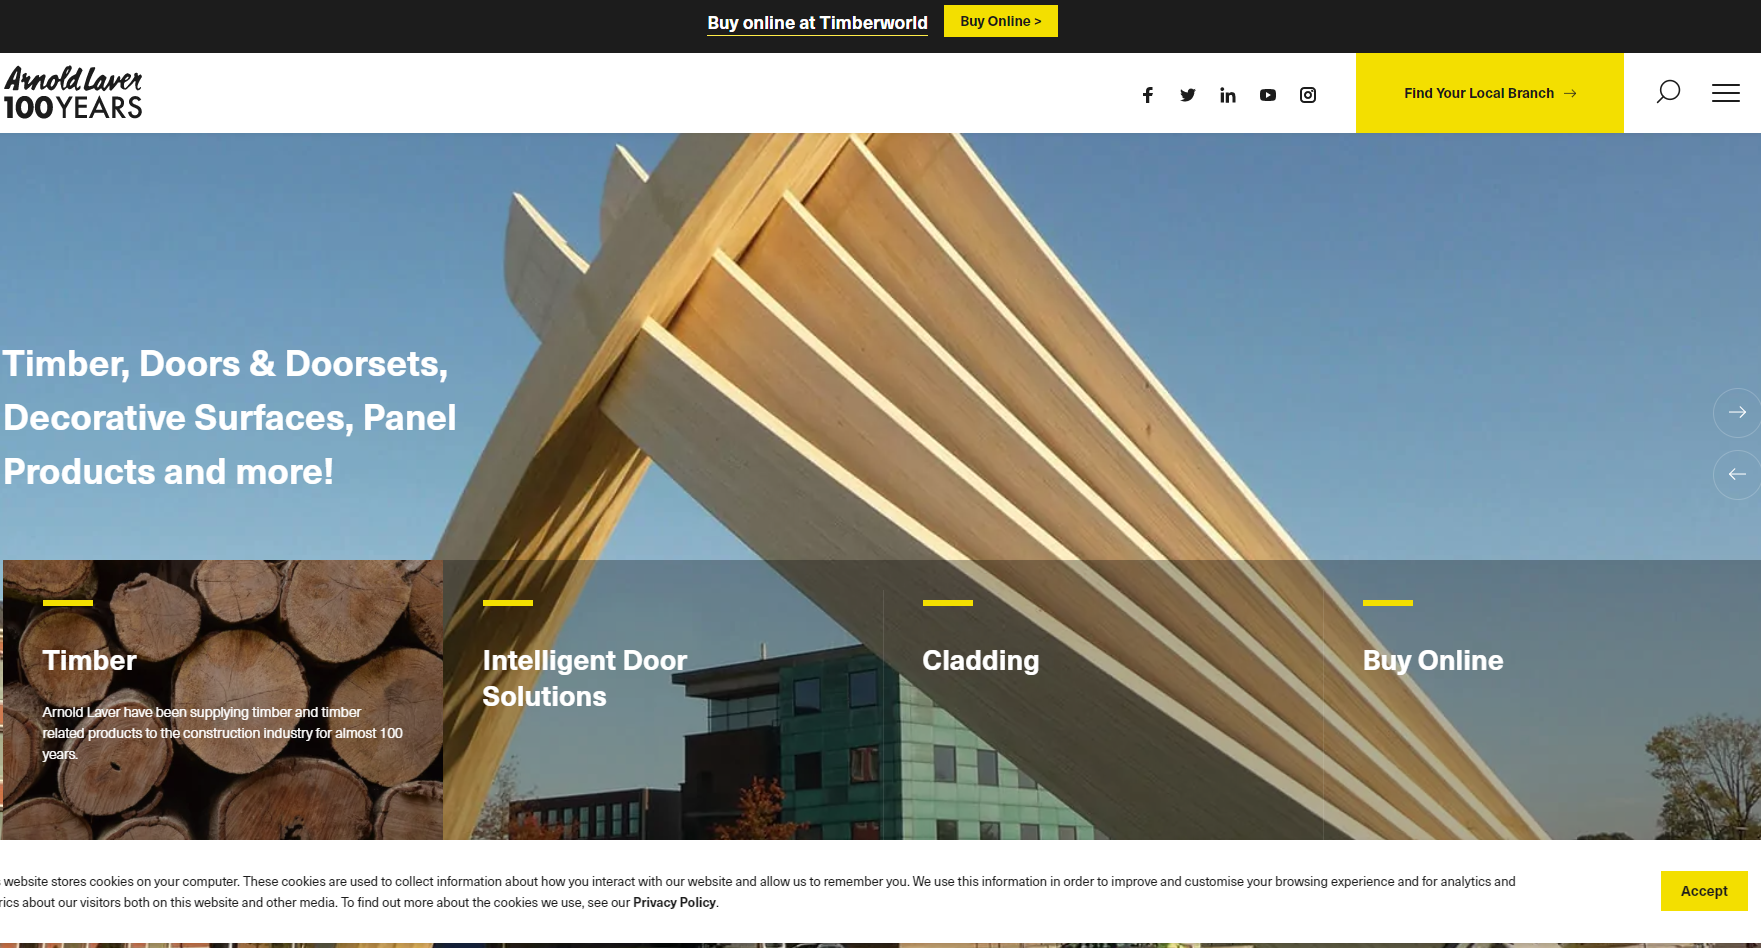Open the Instagram social icon
This screenshot has width=1761, height=948.
click(x=1308, y=95)
